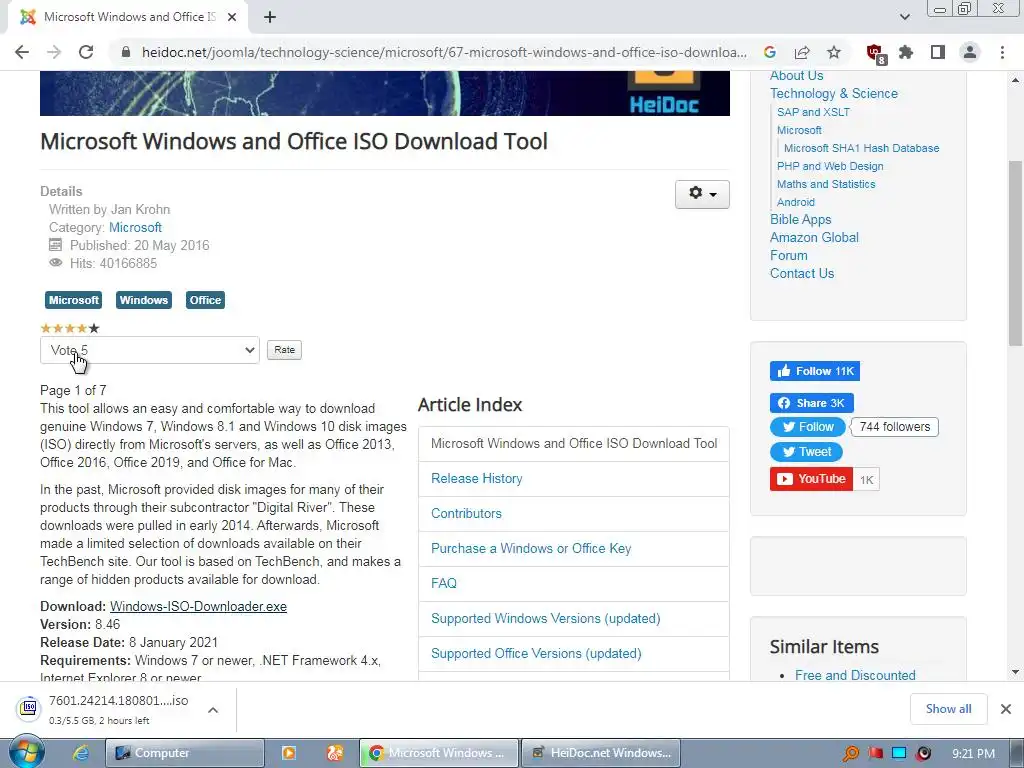Share this page via share icon
The width and height of the screenshot is (1024, 768).
coord(802,52)
